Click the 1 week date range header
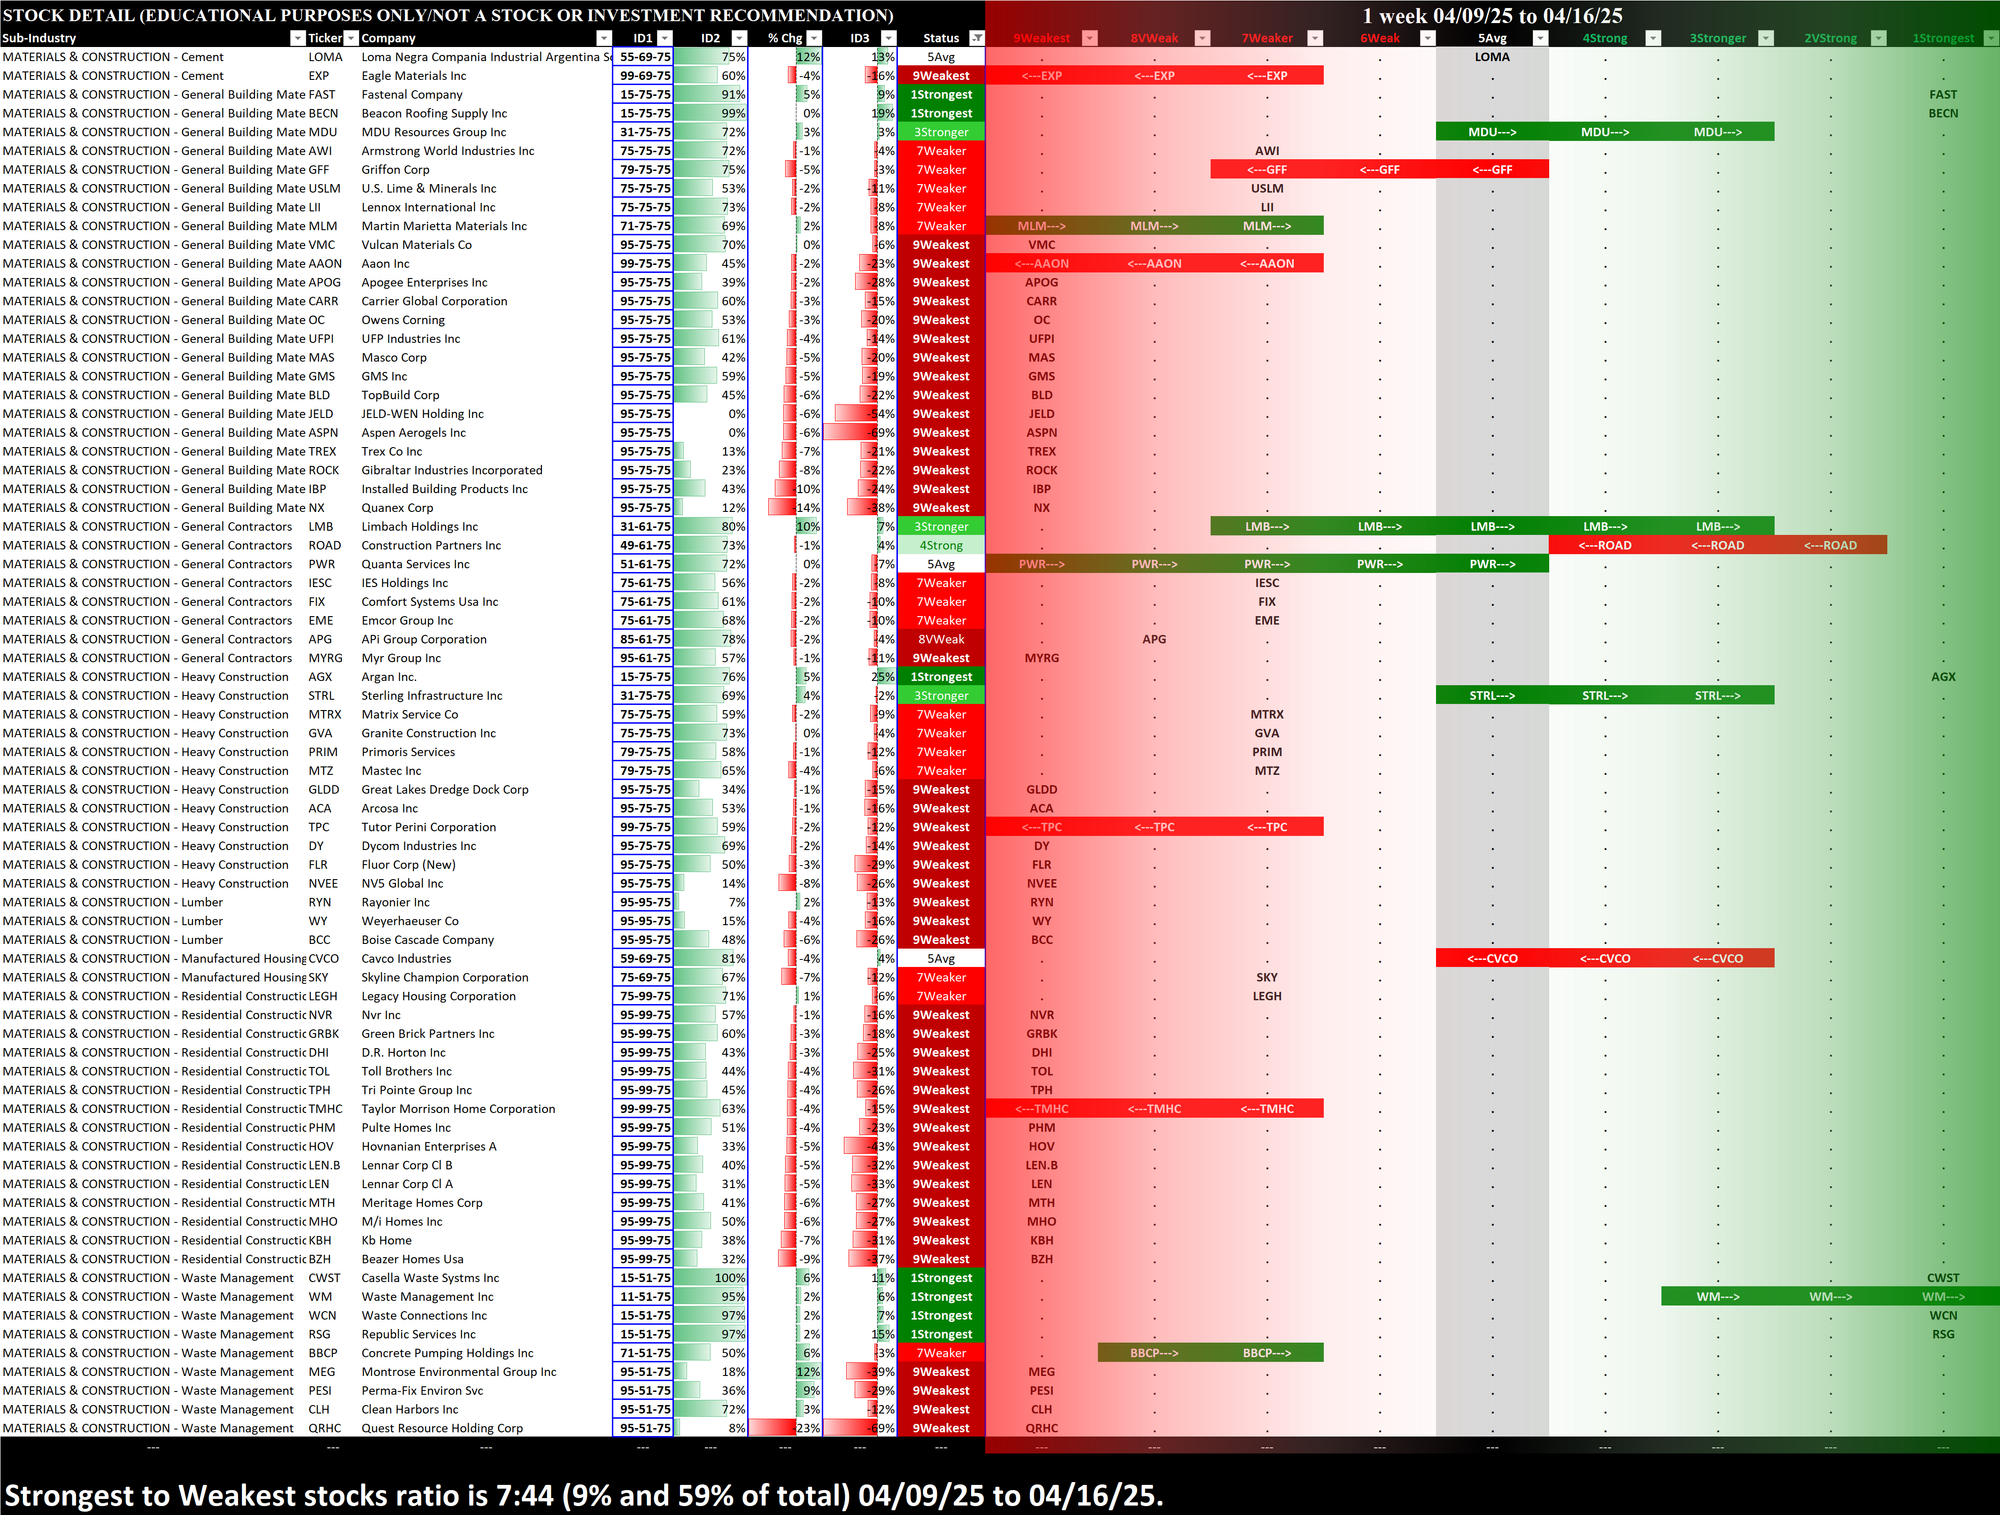2000x1515 pixels. [1492, 15]
